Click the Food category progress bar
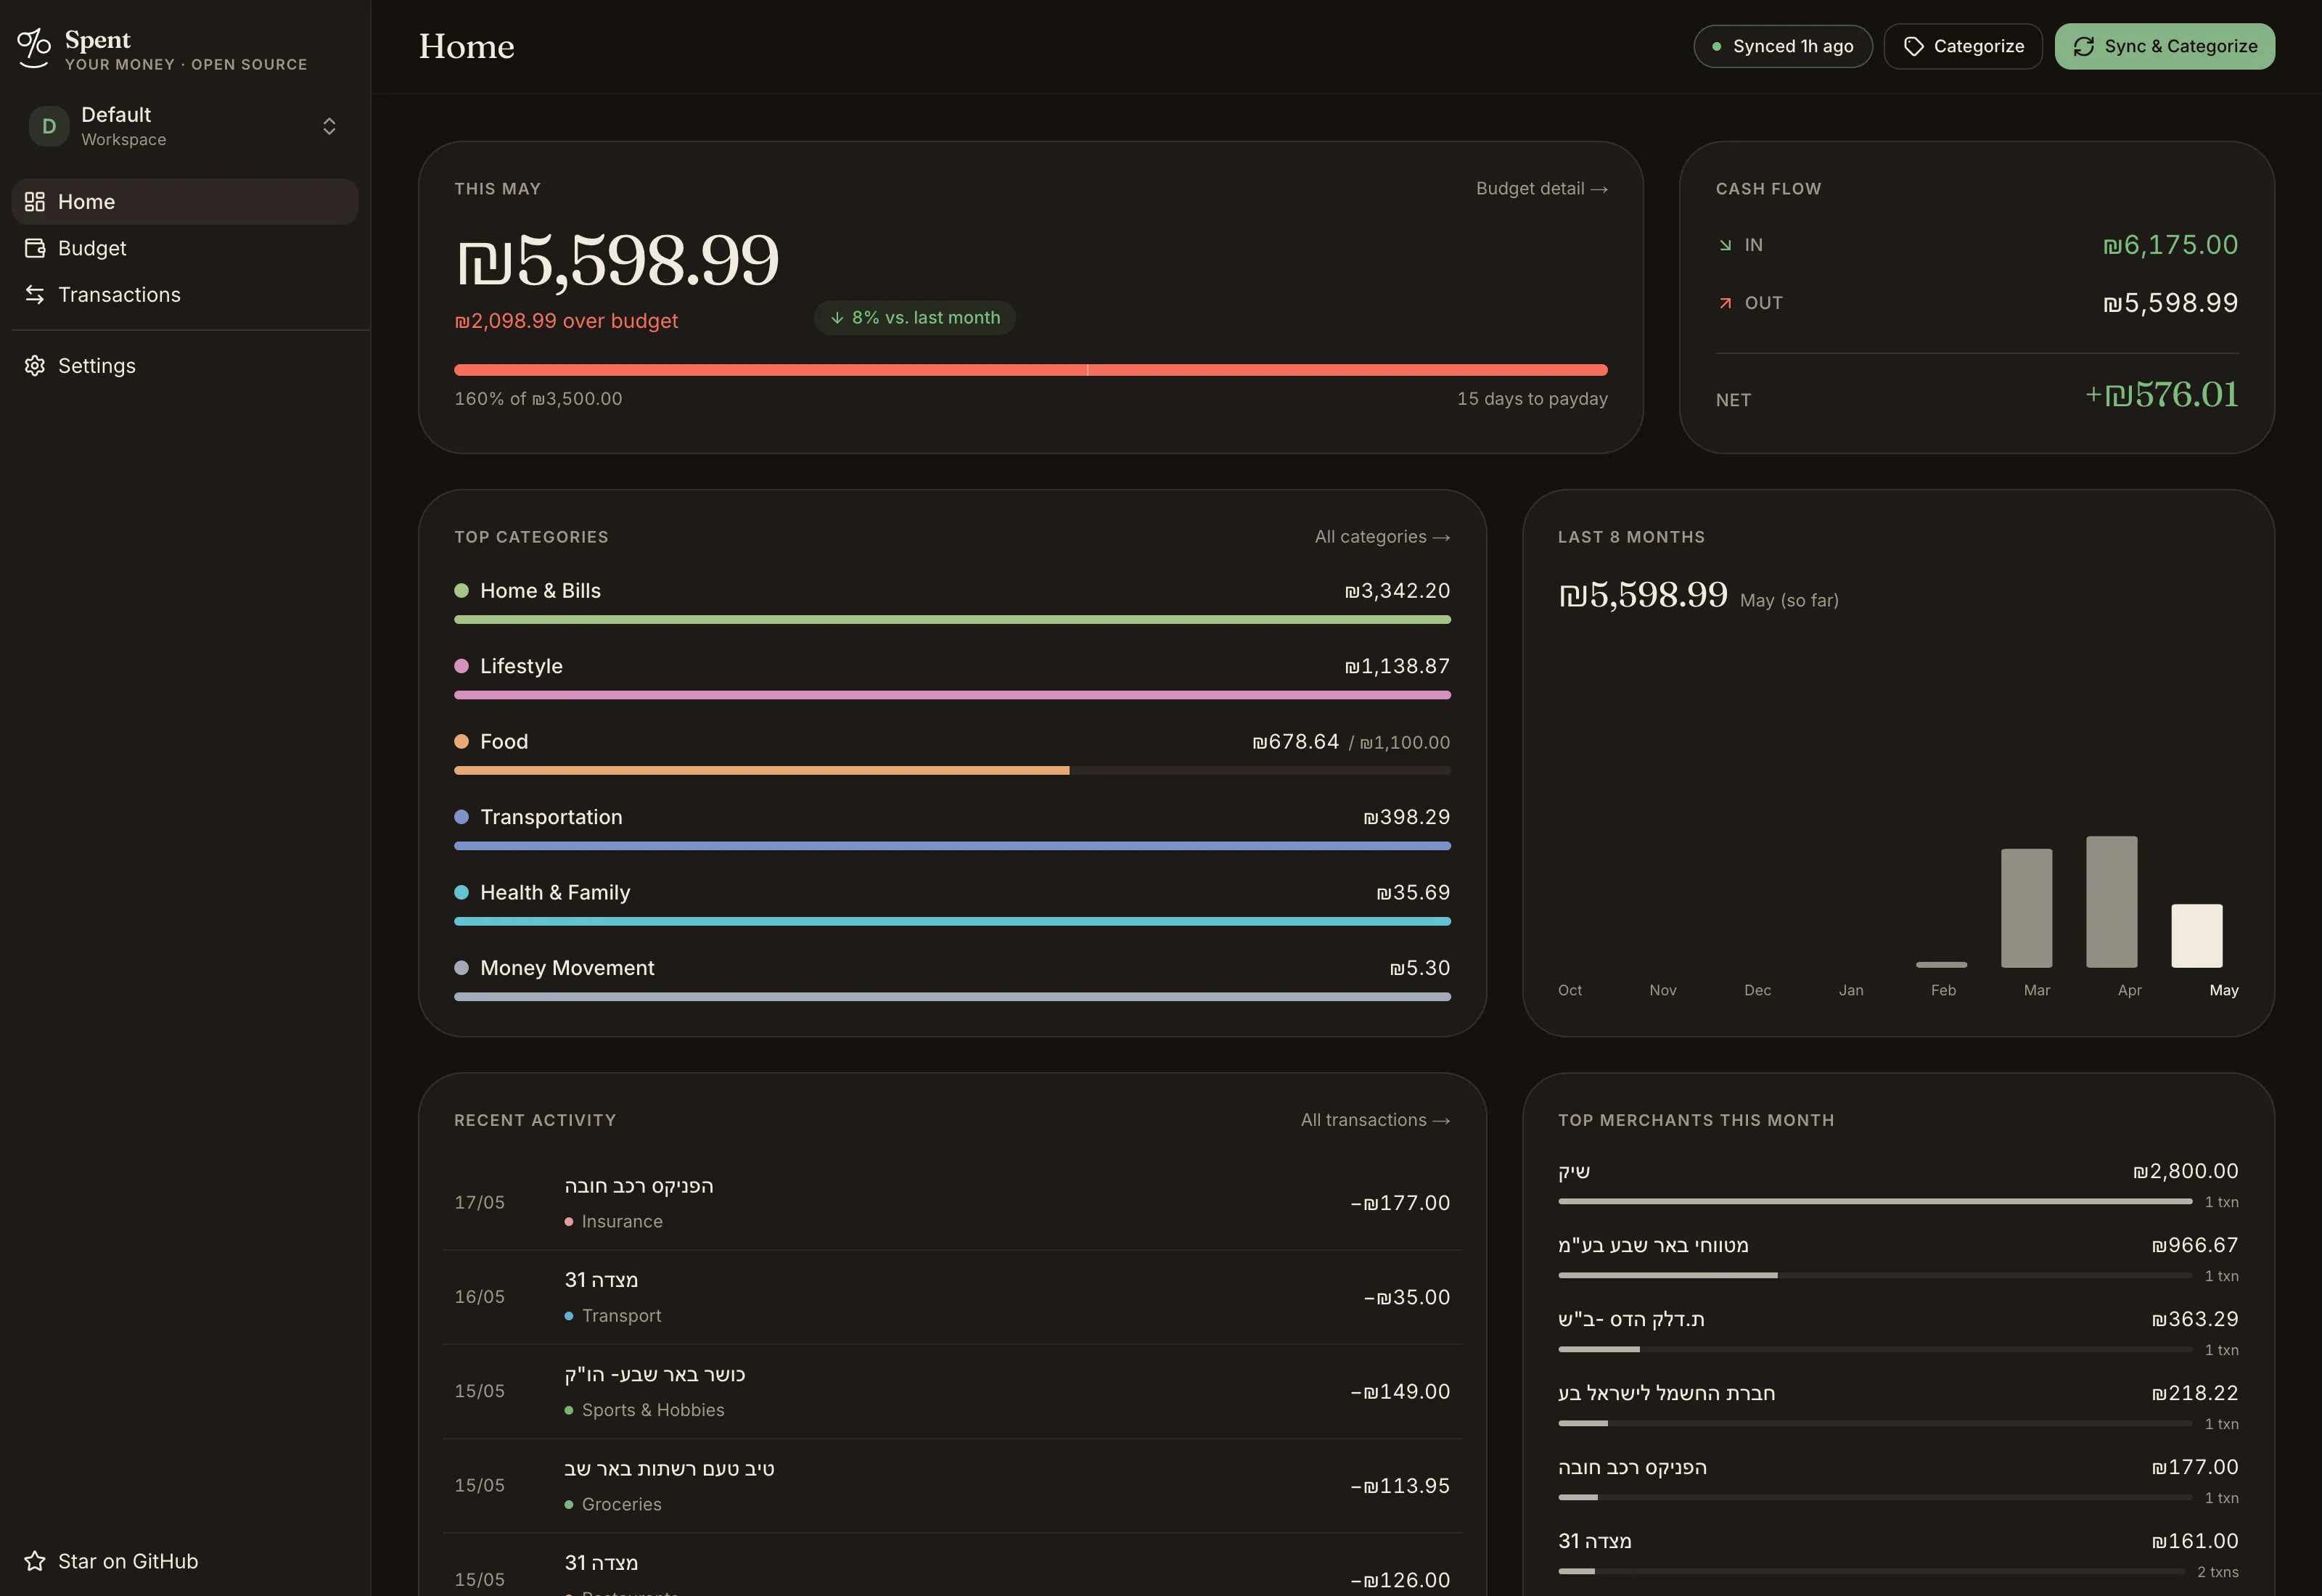The width and height of the screenshot is (2322, 1596). coord(952,770)
